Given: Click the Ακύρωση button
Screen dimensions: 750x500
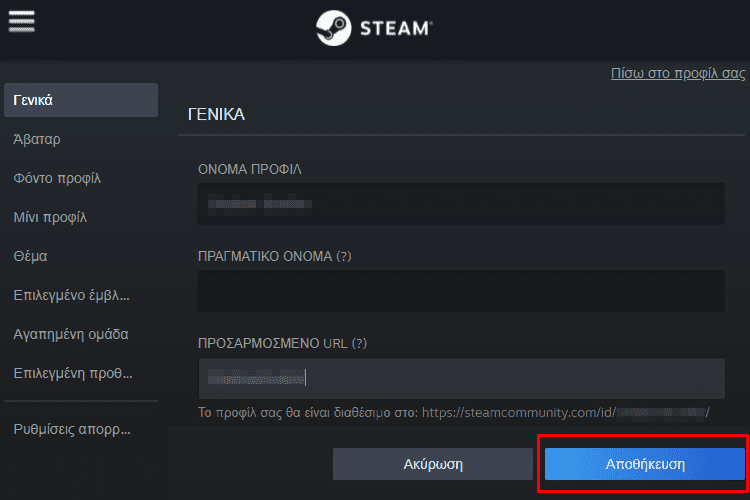Looking at the screenshot, I should pos(433,464).
